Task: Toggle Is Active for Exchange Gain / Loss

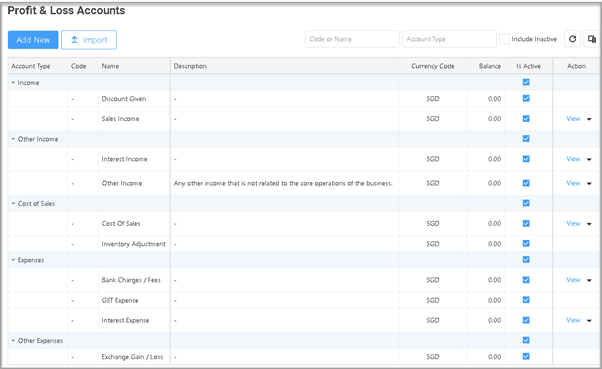Action: click(526, 356)
